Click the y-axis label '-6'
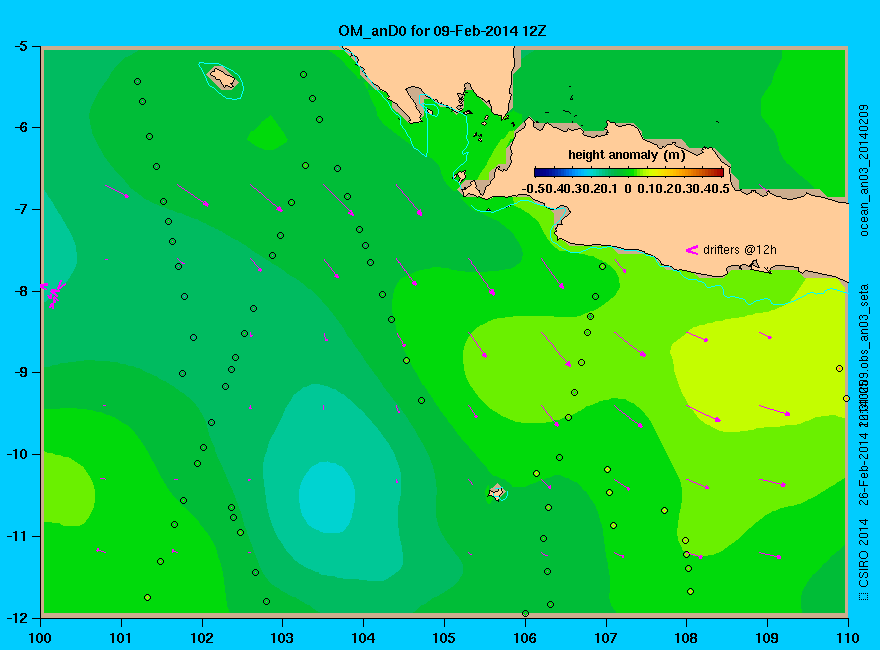 (20, 127)
